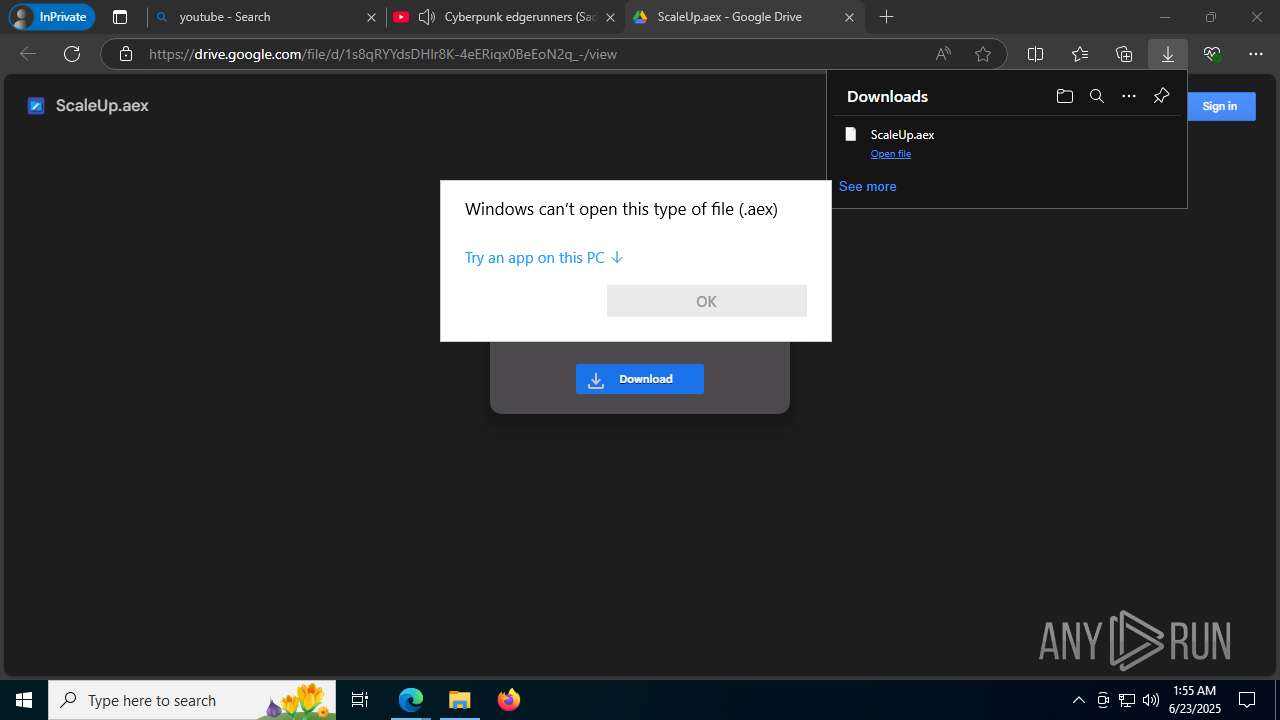Open the notification center icon
The width and height of the screenshot is (1280, 720).
pyautogui.click(x=1247, y=700)
